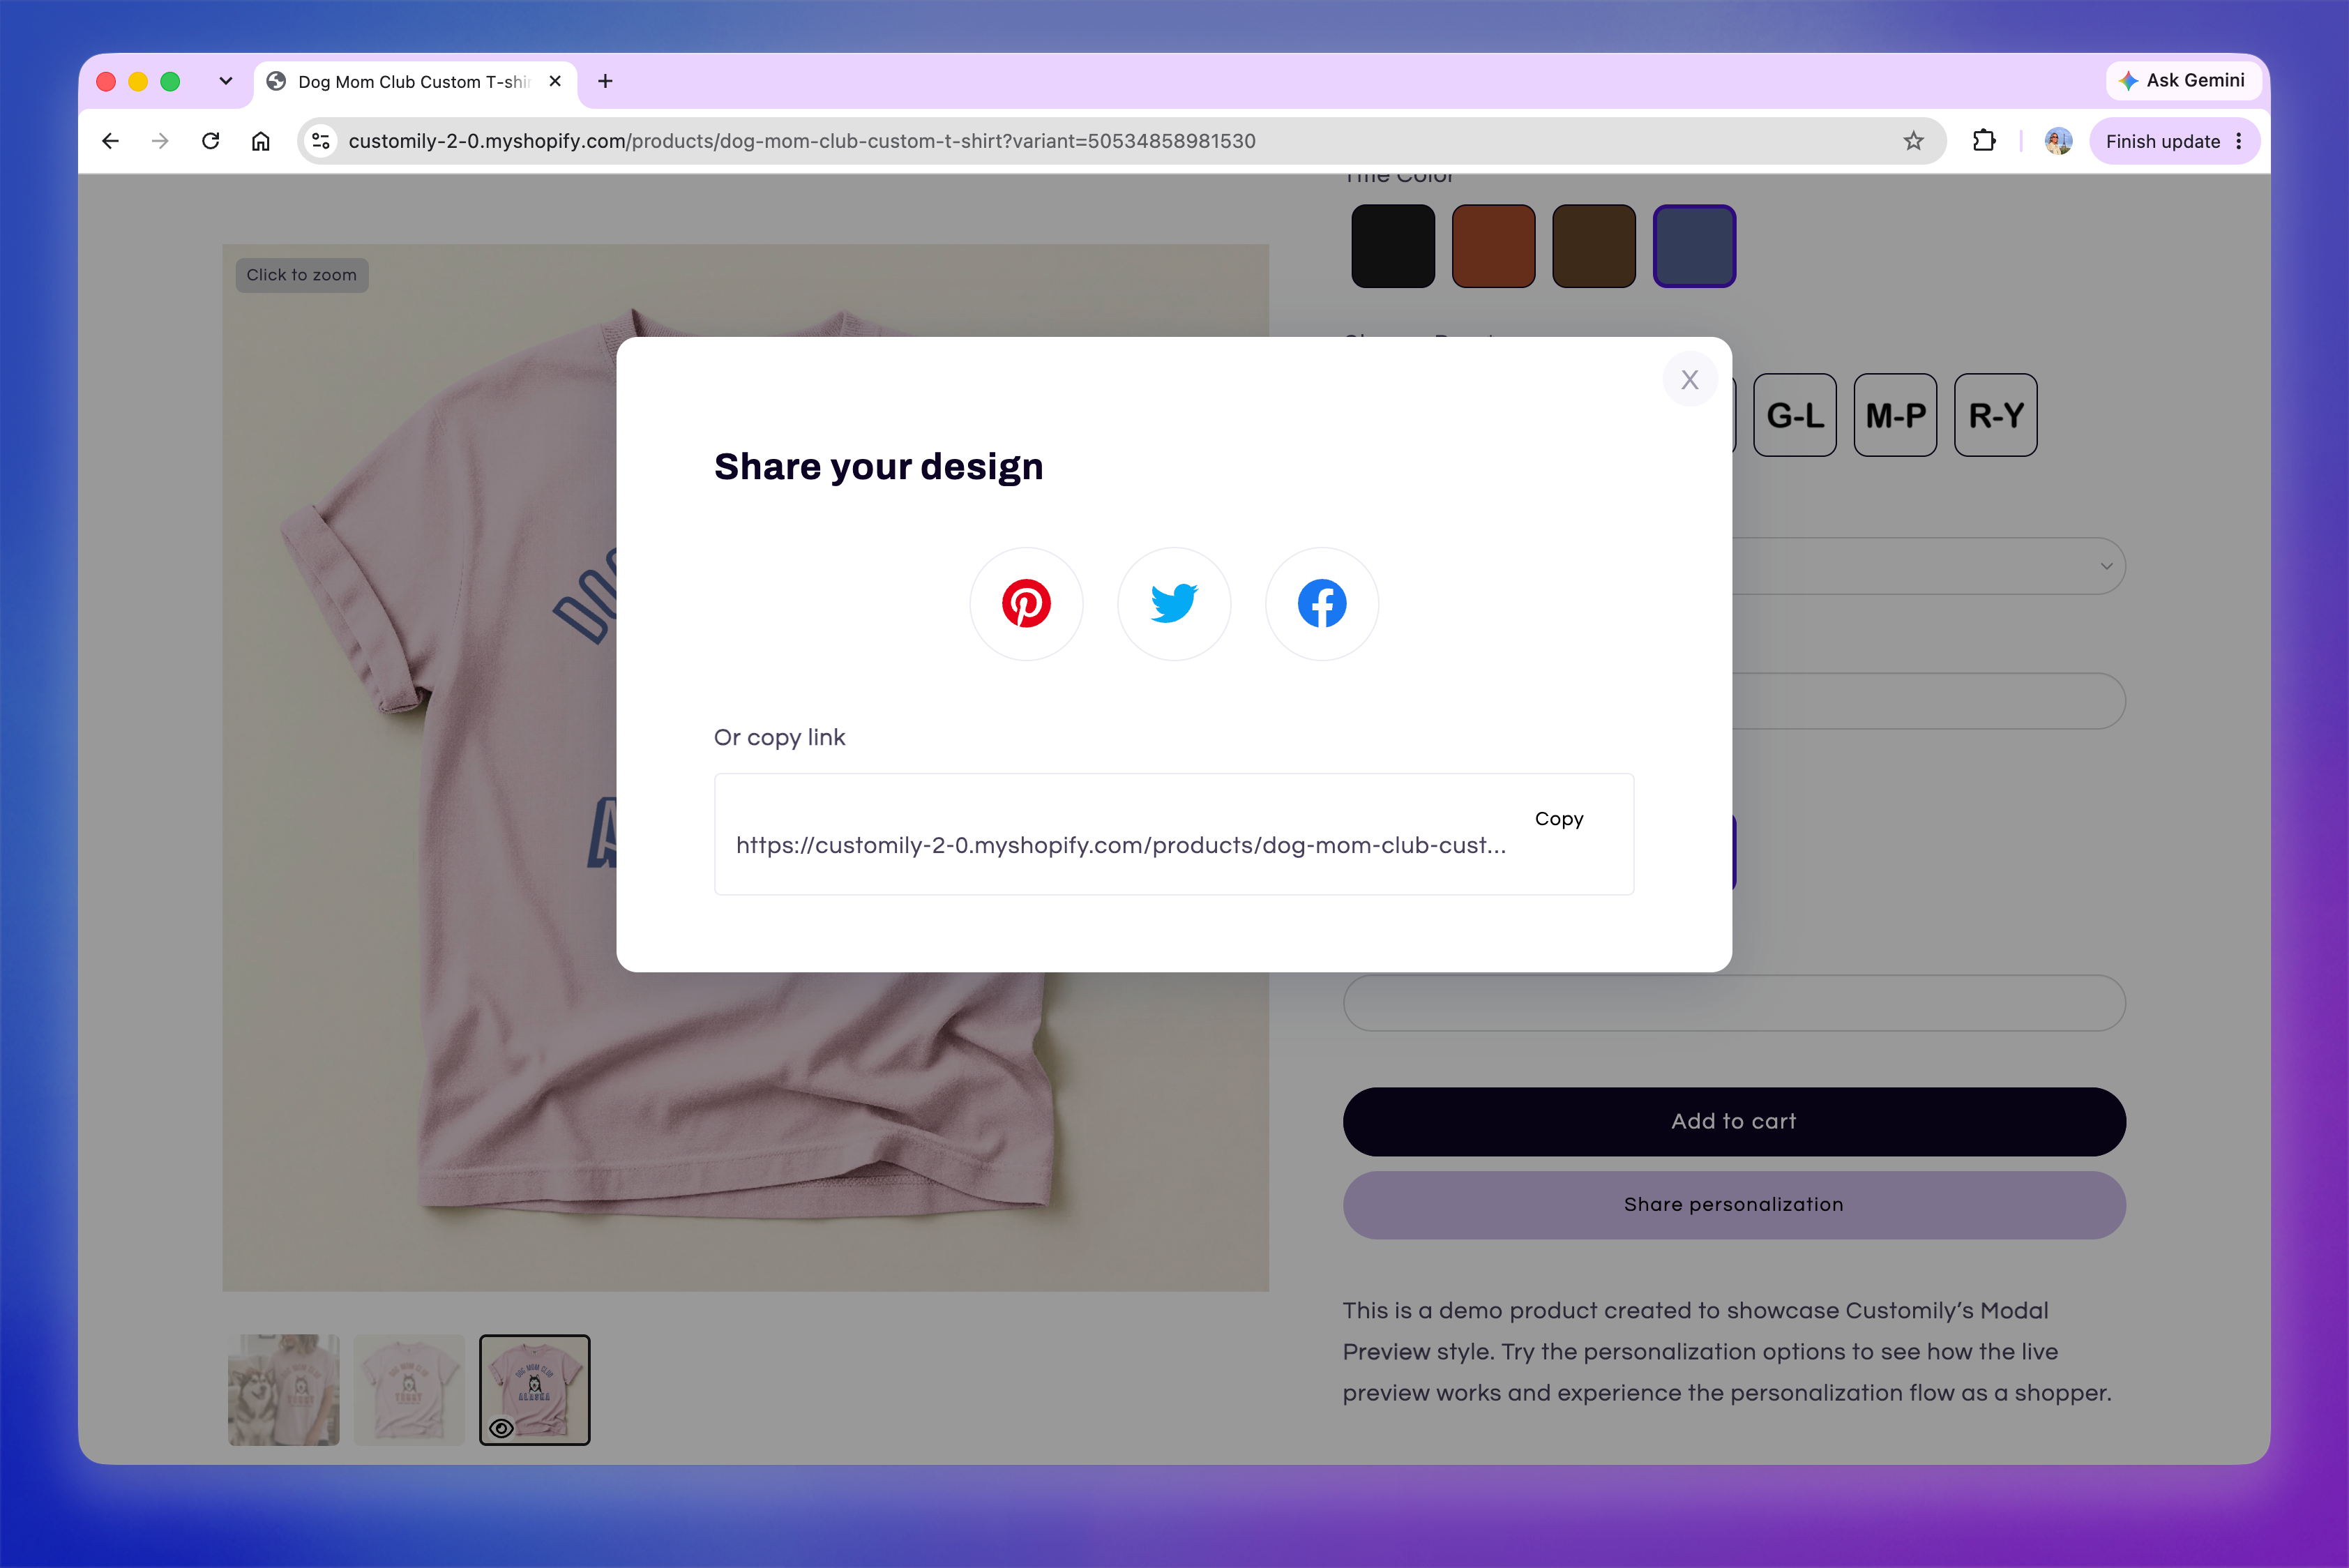Ask Gemini in the browser
Screen dimensions: 2349x1568
tap(2182, 80)
